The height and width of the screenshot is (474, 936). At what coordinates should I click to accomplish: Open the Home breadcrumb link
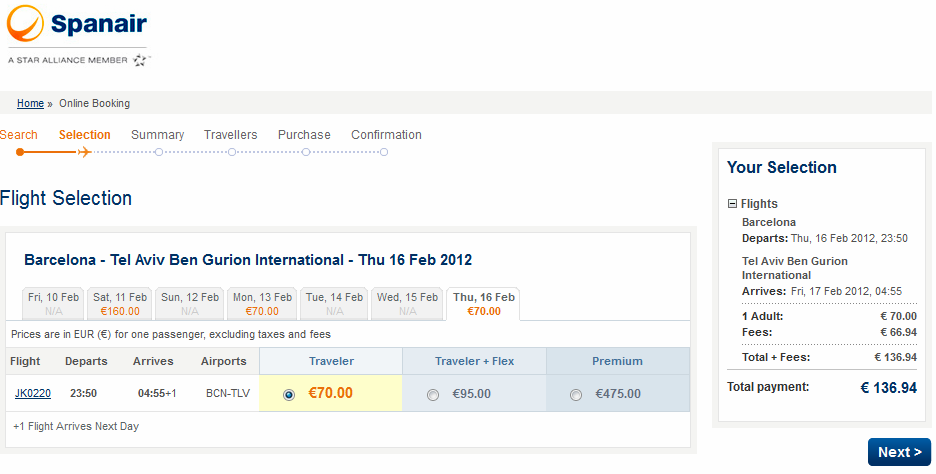(30, 103)
